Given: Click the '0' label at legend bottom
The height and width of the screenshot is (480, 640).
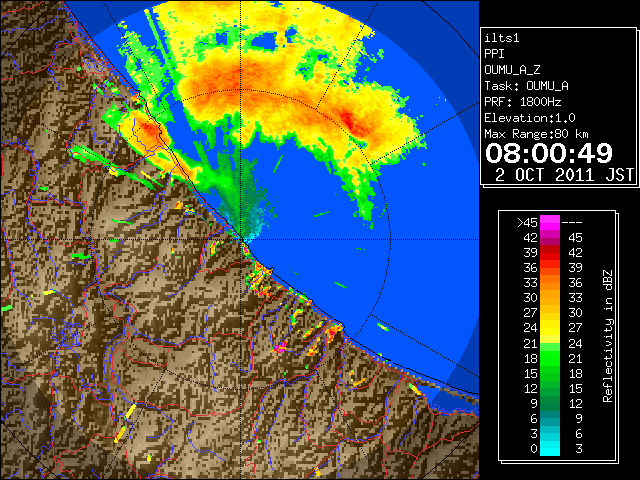Looking at the screenshot, I should [x=534, y=449].
